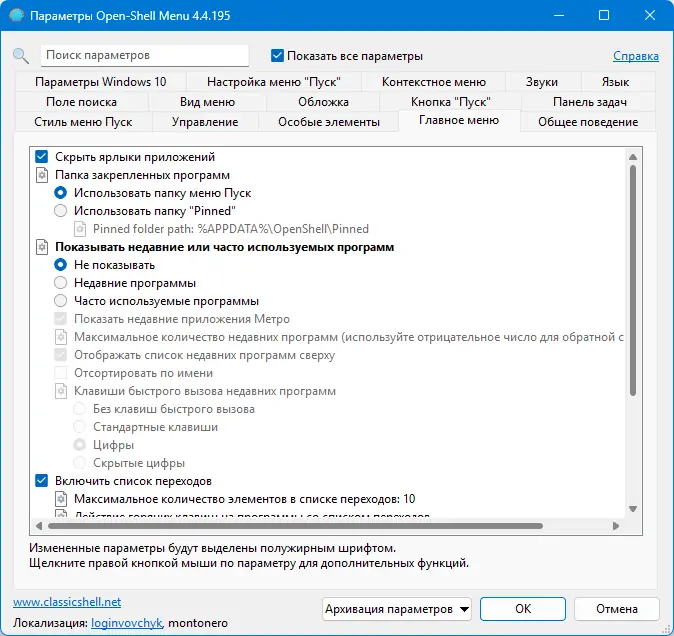This screenshot has width=674, height=636.
Task: Toggle Отображать список недавних программ сверху
Action: click(61, 355)
